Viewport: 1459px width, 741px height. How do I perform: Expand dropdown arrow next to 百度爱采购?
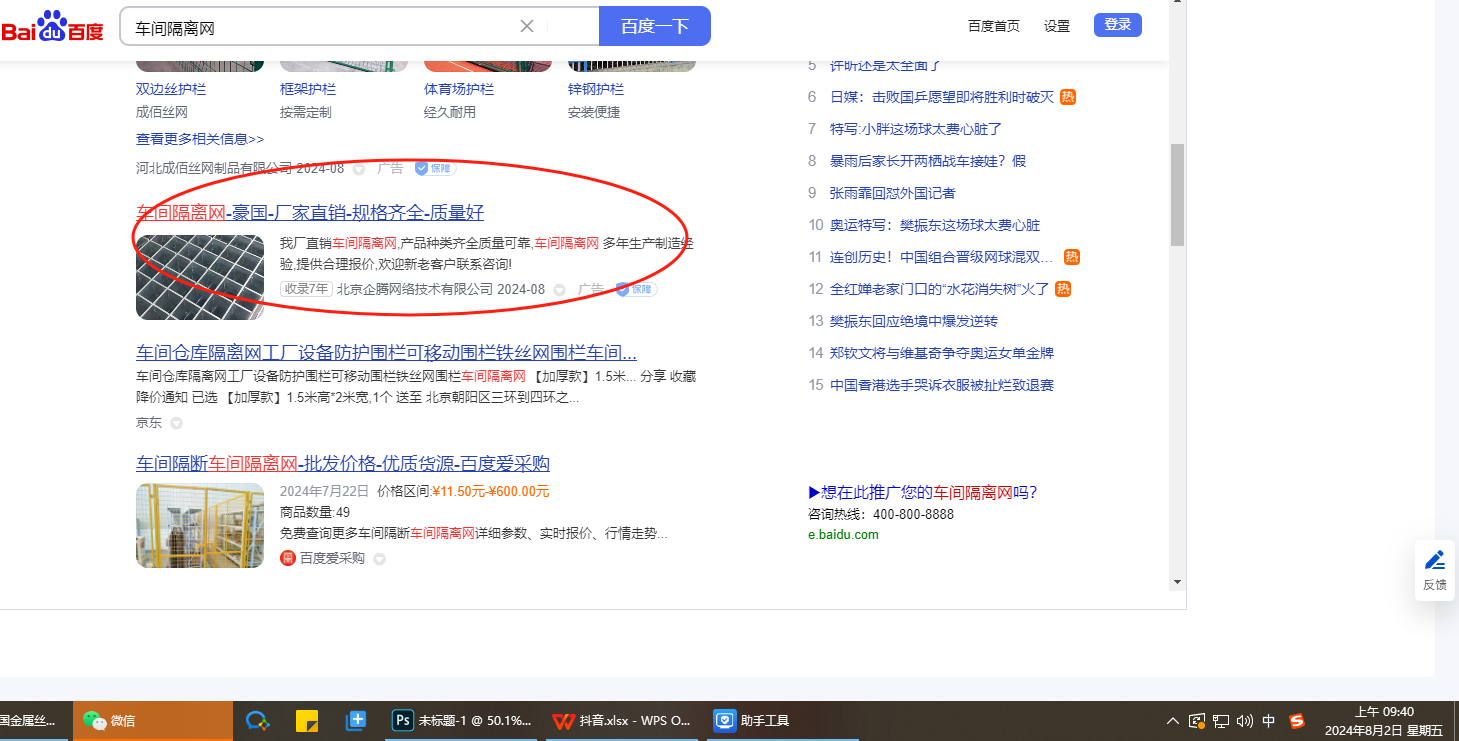380,559
